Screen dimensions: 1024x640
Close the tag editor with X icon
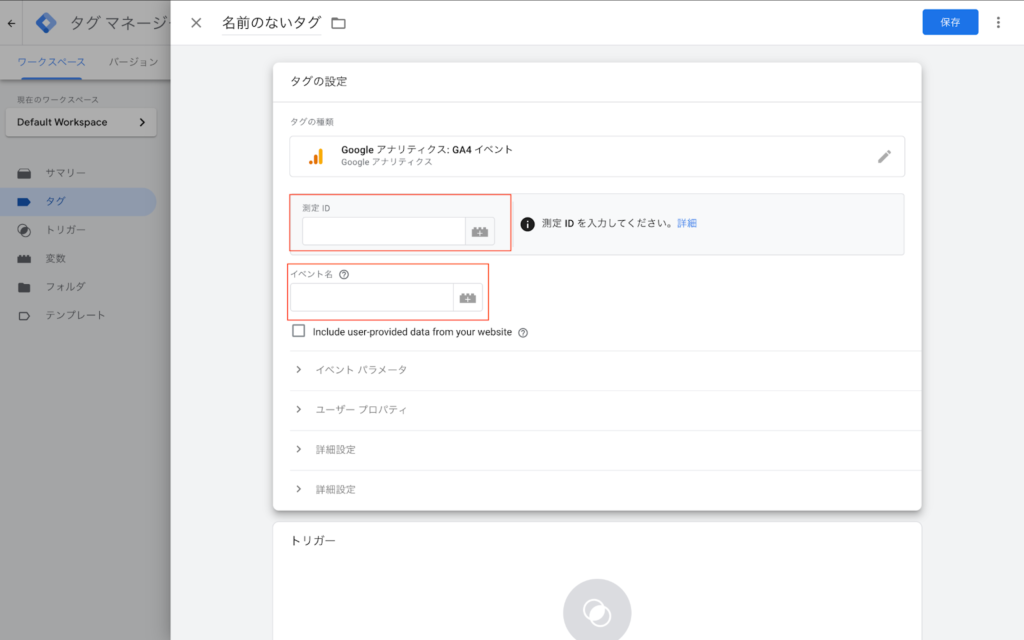click(196, 23)
